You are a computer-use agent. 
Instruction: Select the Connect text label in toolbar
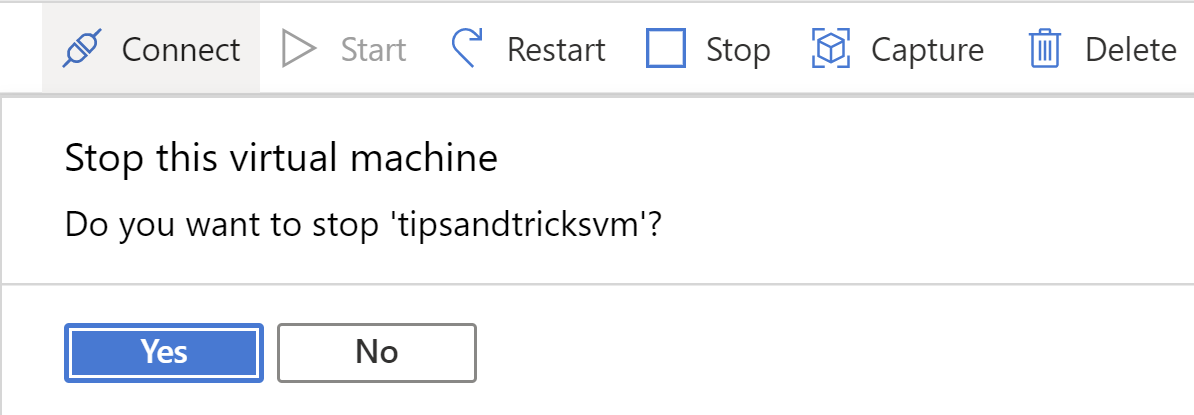click(181, 50)
